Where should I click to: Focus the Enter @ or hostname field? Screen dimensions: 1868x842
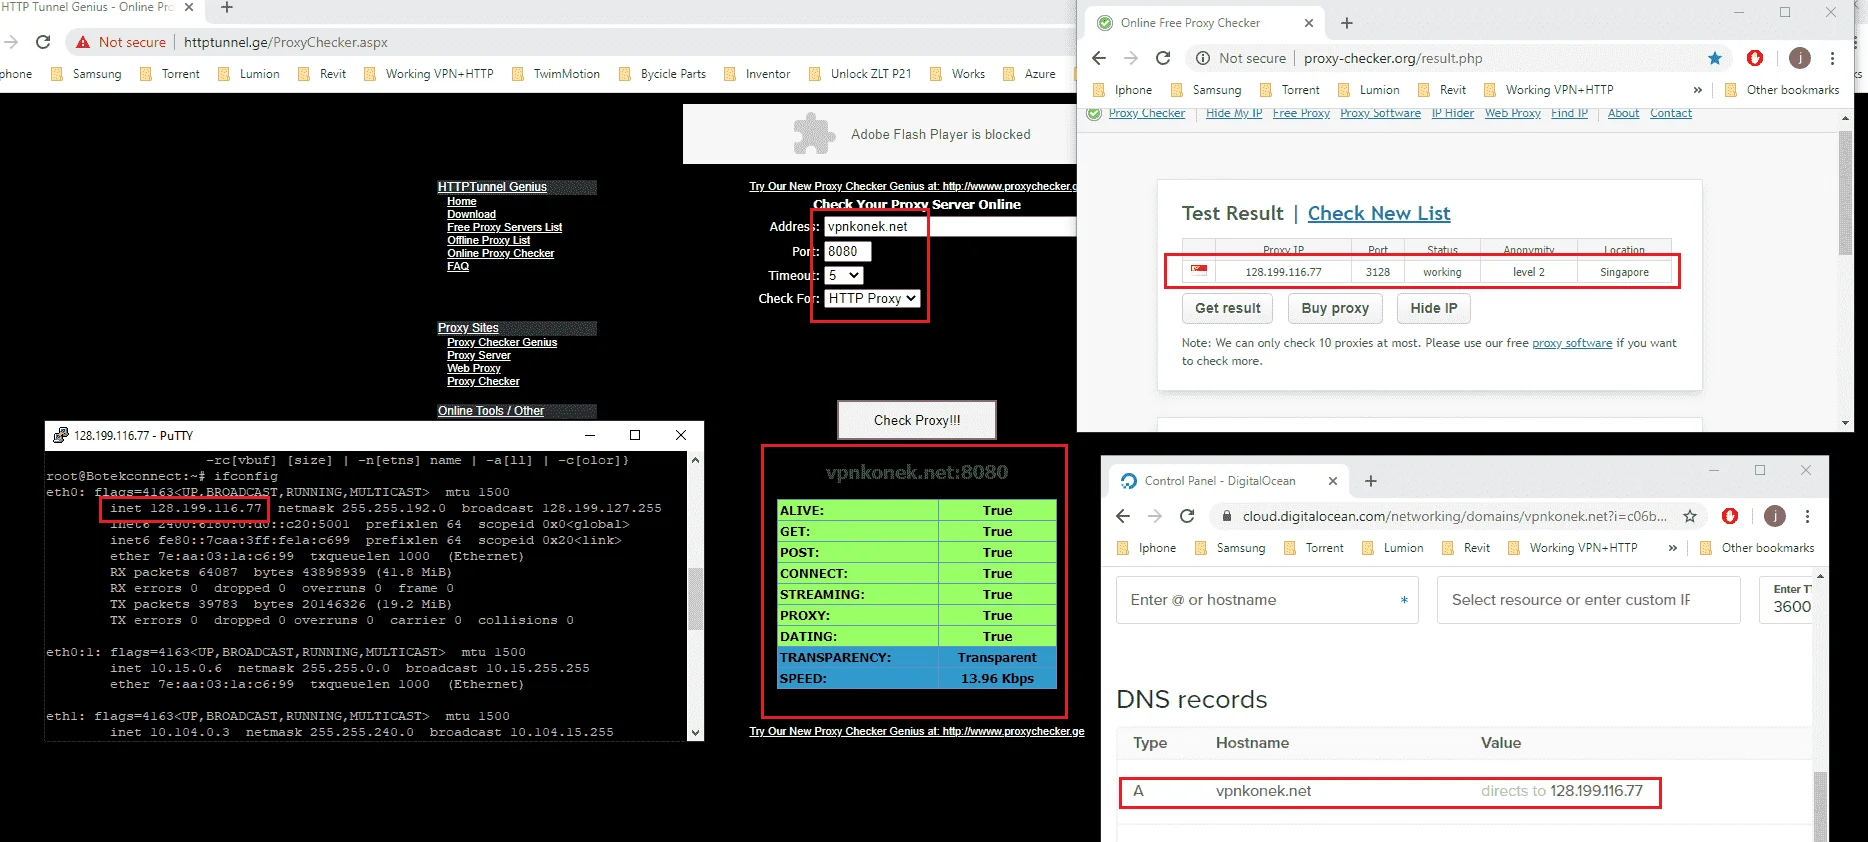[x=1267, y=600]
